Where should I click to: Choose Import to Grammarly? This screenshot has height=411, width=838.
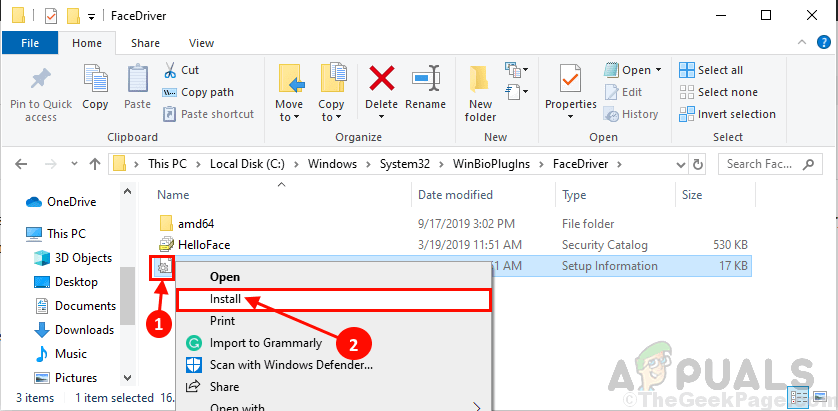point(266,343)
